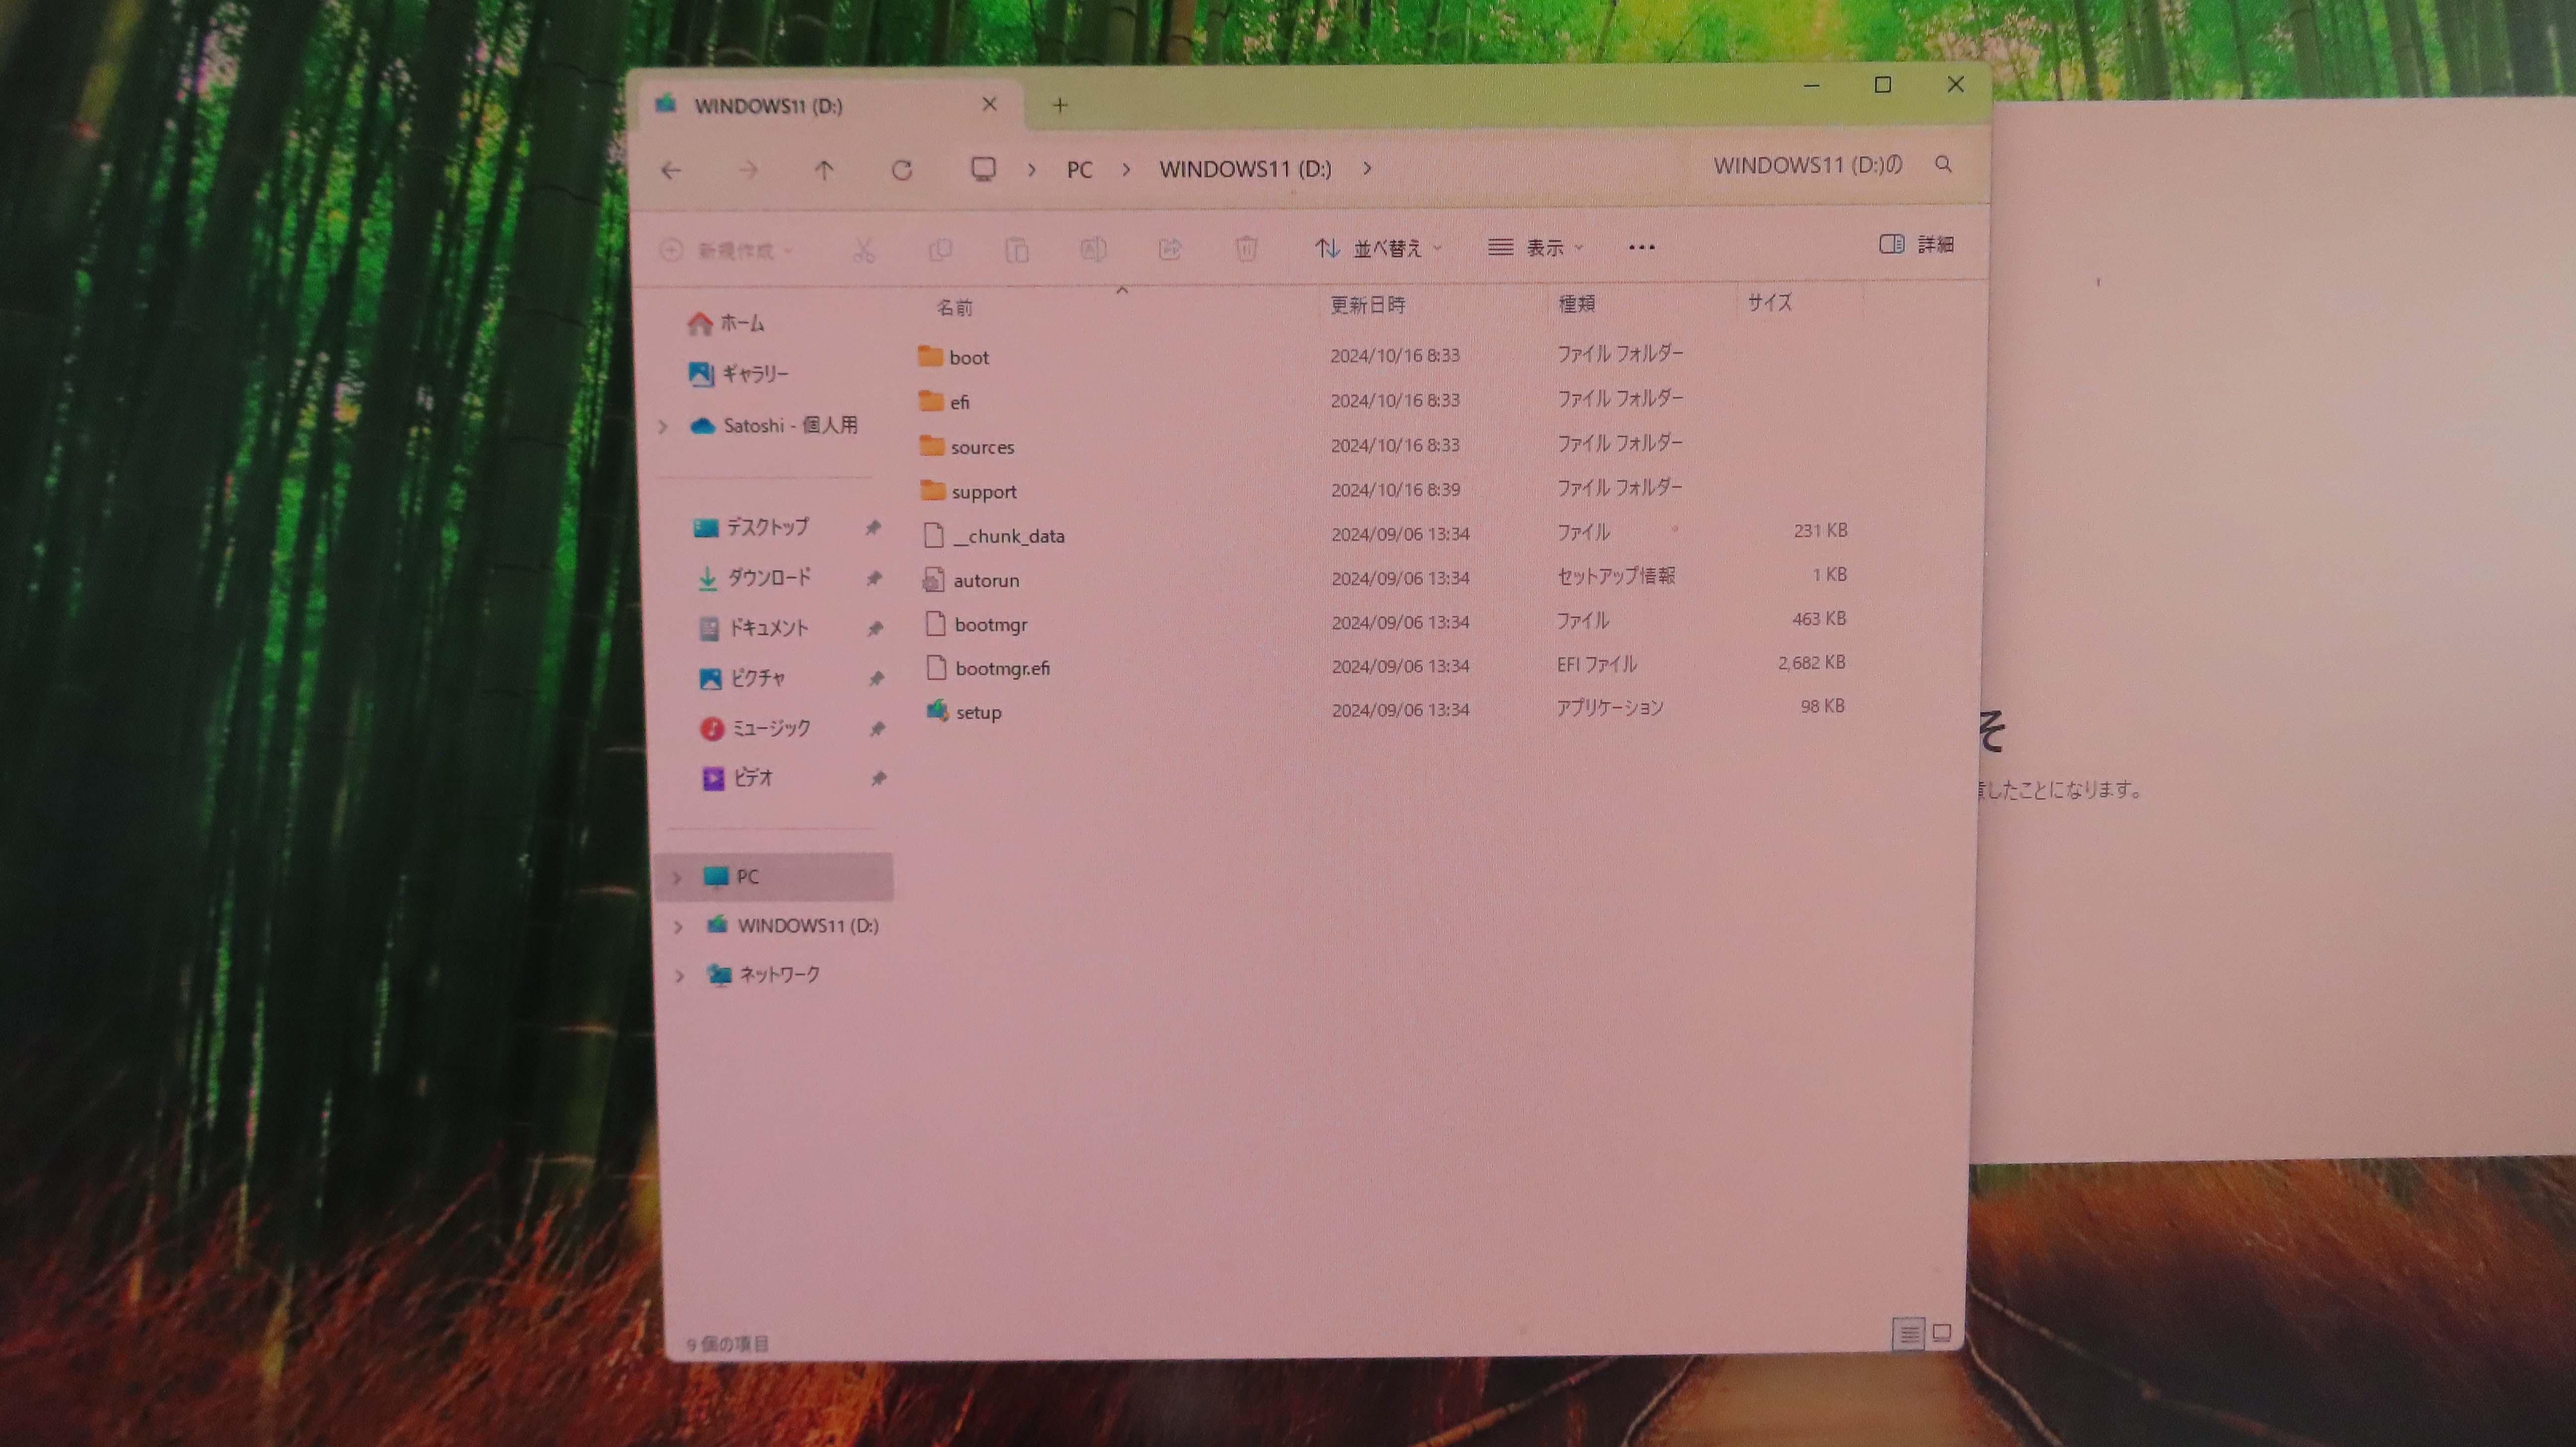Image resolution: width=2576 pixels, height=1447 pixels.
Task: Sort by 更新日時 column header
Action: 1367,305
